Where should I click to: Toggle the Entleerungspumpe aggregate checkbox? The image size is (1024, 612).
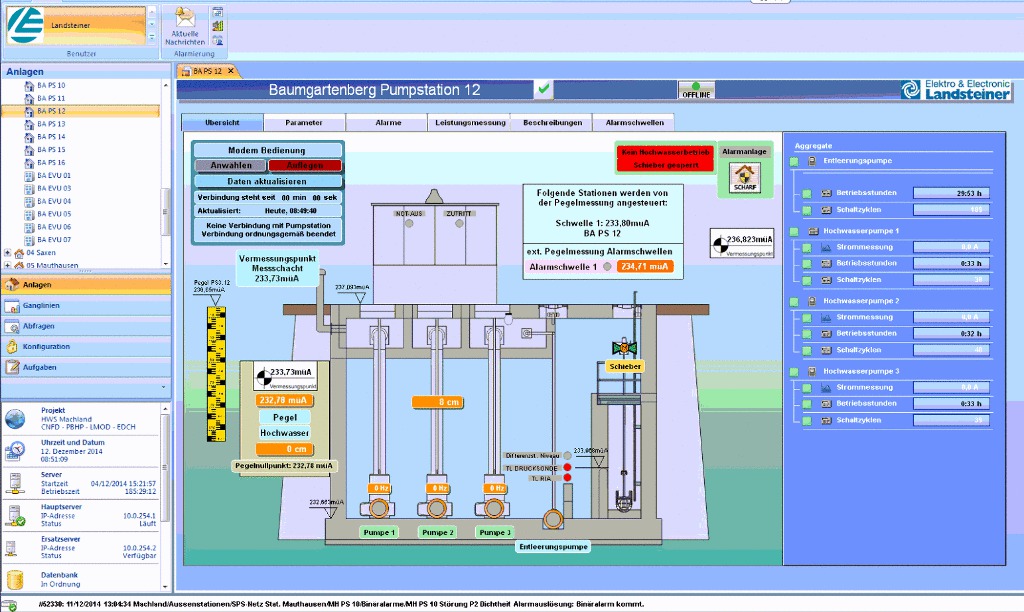tap(793, 161)
